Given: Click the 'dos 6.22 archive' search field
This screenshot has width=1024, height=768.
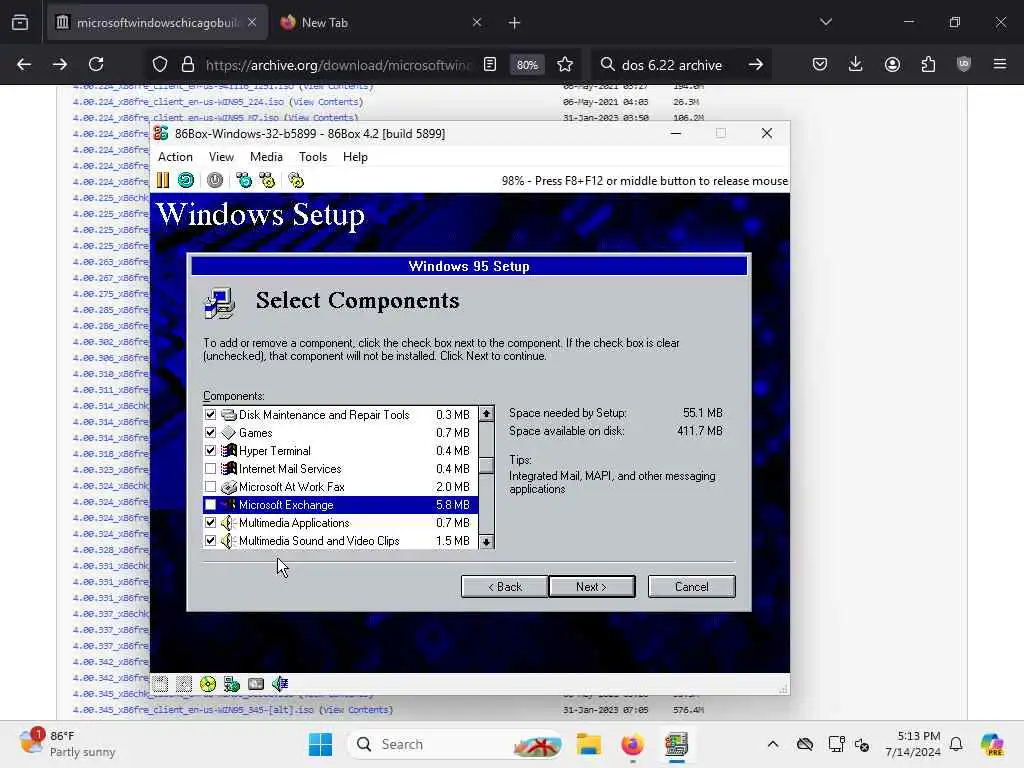Looking at the screenshot, I should [x=673, y=65].
